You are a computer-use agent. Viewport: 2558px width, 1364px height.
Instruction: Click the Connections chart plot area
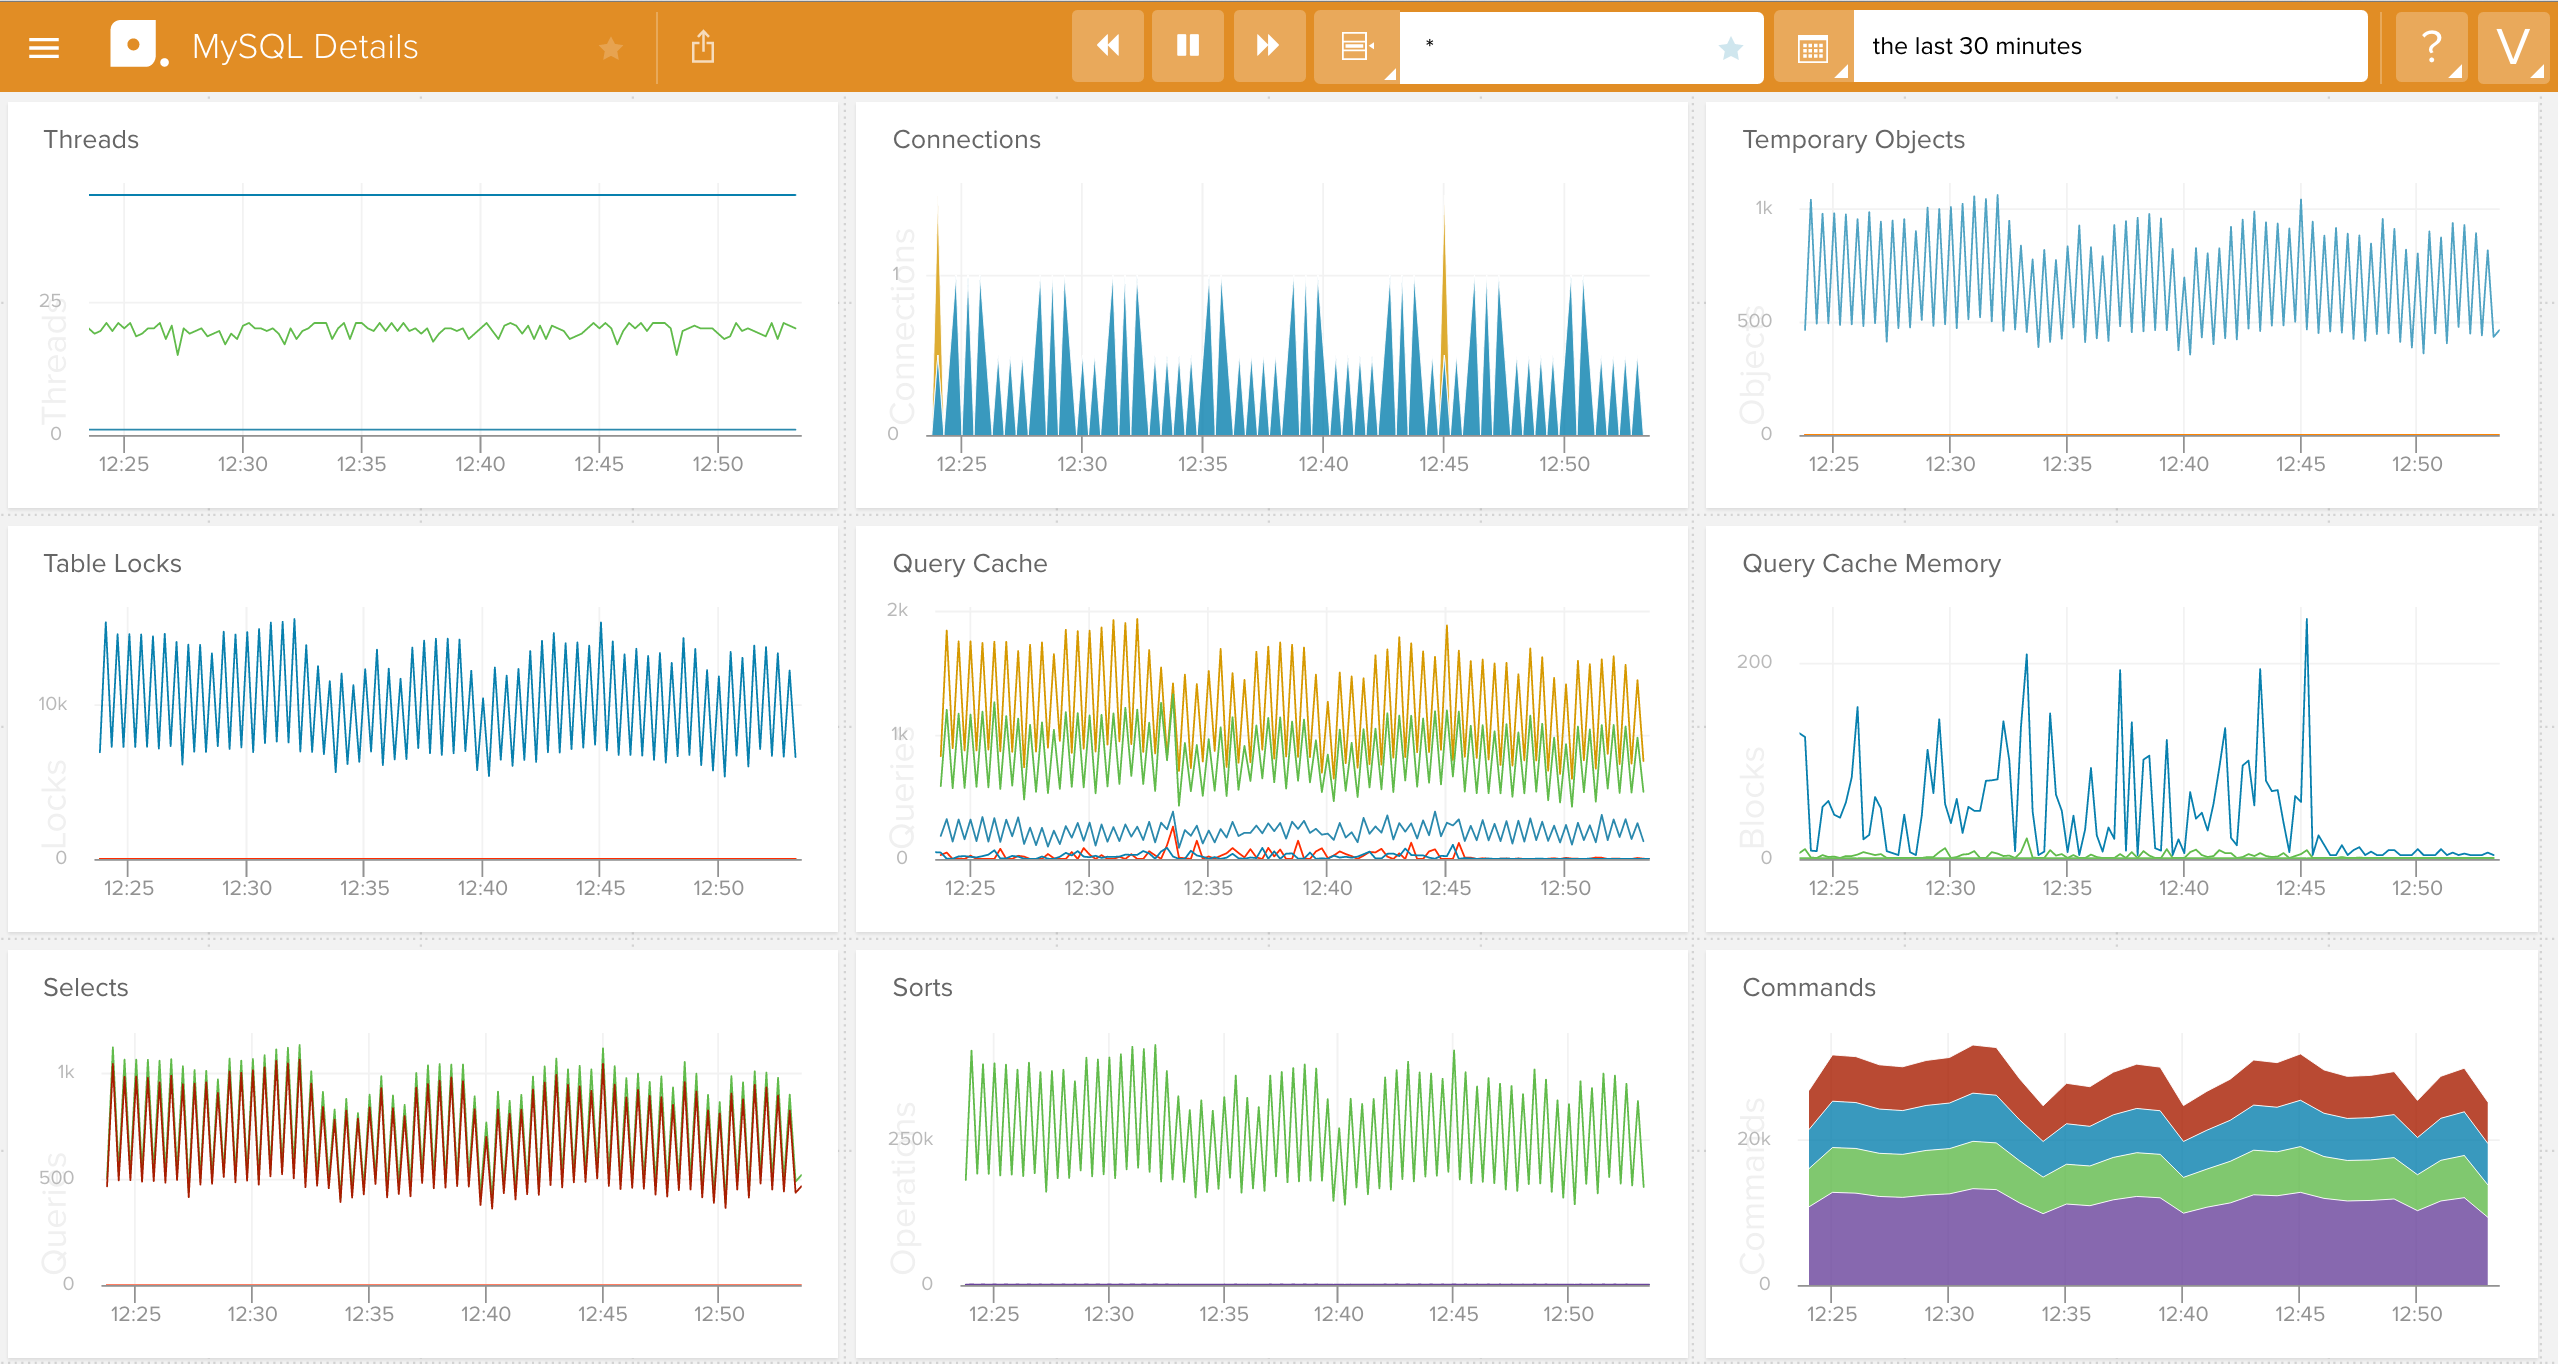coord(1290,312)
